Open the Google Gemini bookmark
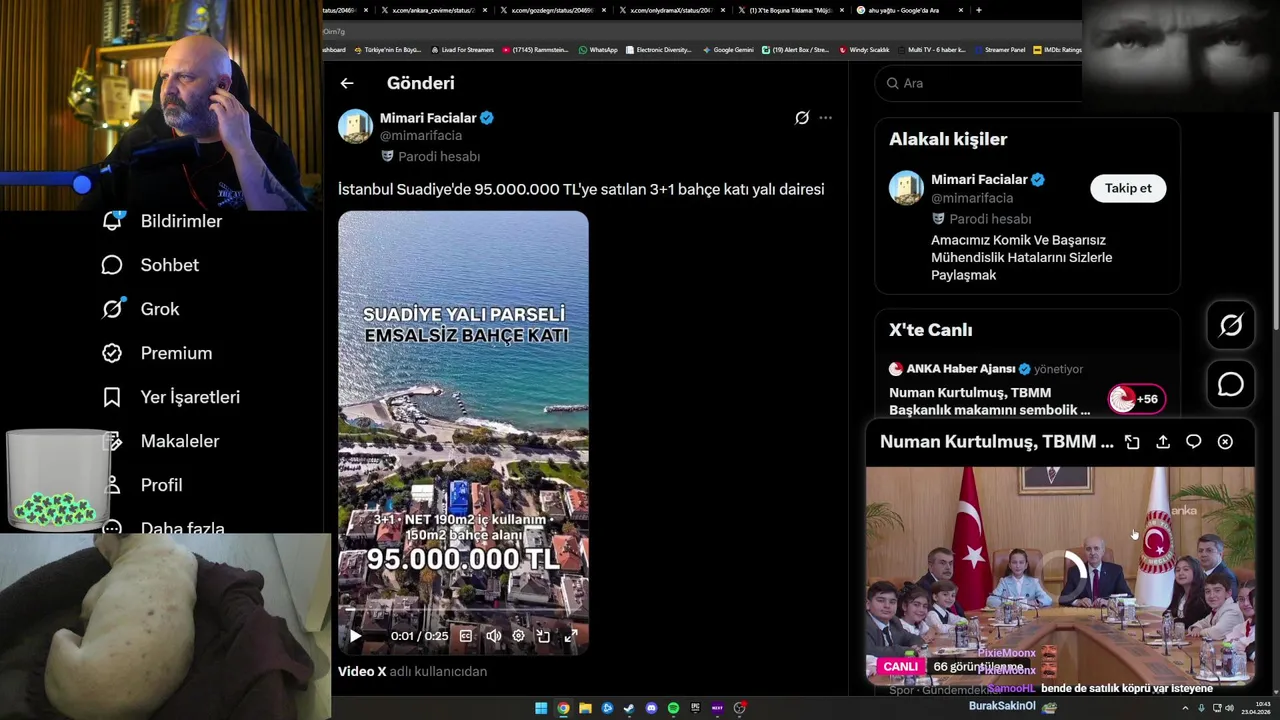1280x720 pixels. pyautogui.click(x=728, y=50)
